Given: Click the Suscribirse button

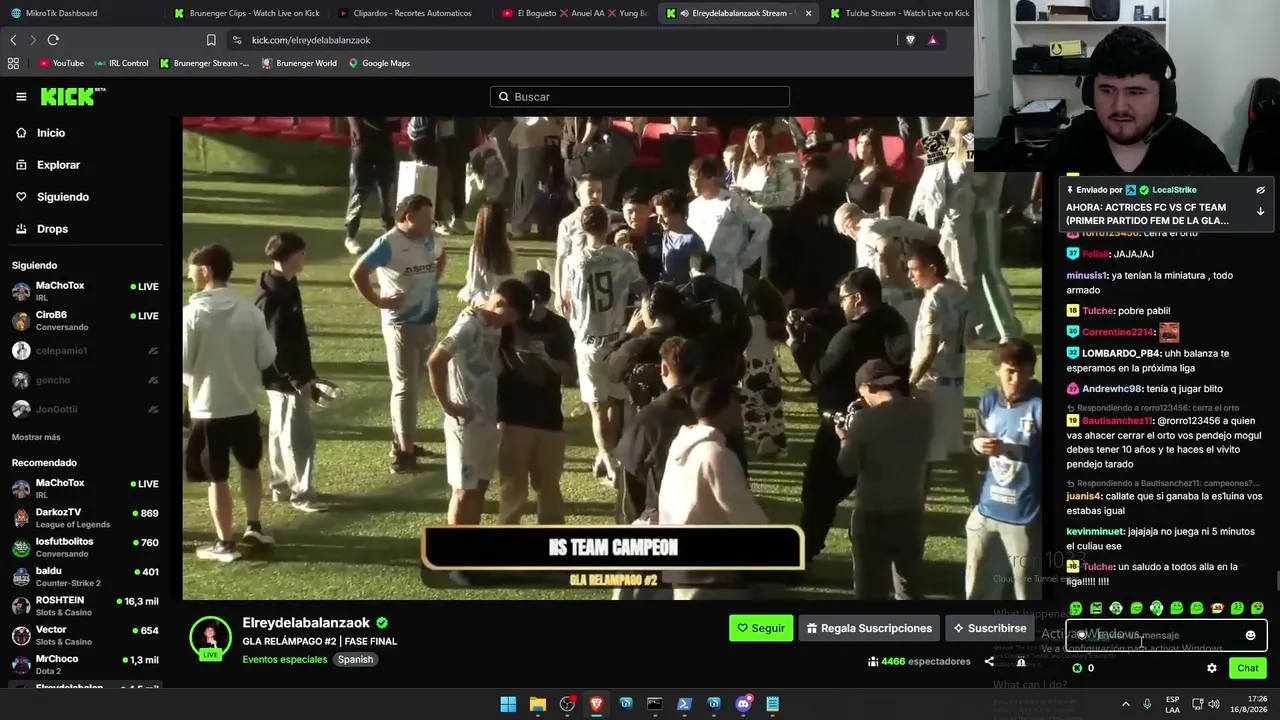Looking at the screenshot, I should [x=990, y=628].
